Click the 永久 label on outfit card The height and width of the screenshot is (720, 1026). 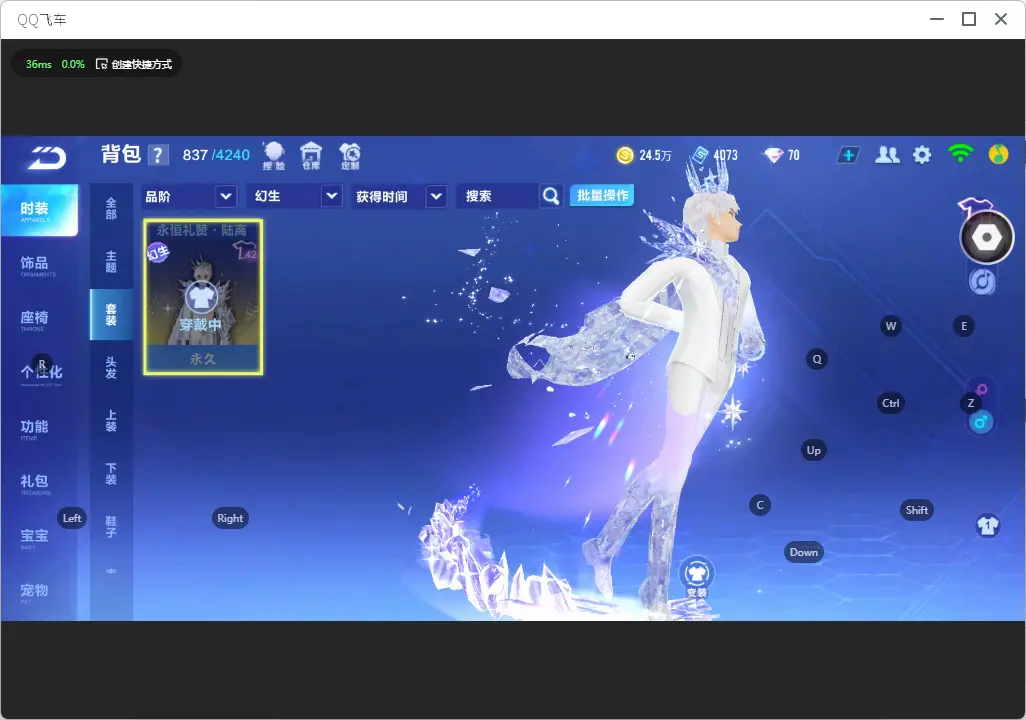(x=202, y=359)
